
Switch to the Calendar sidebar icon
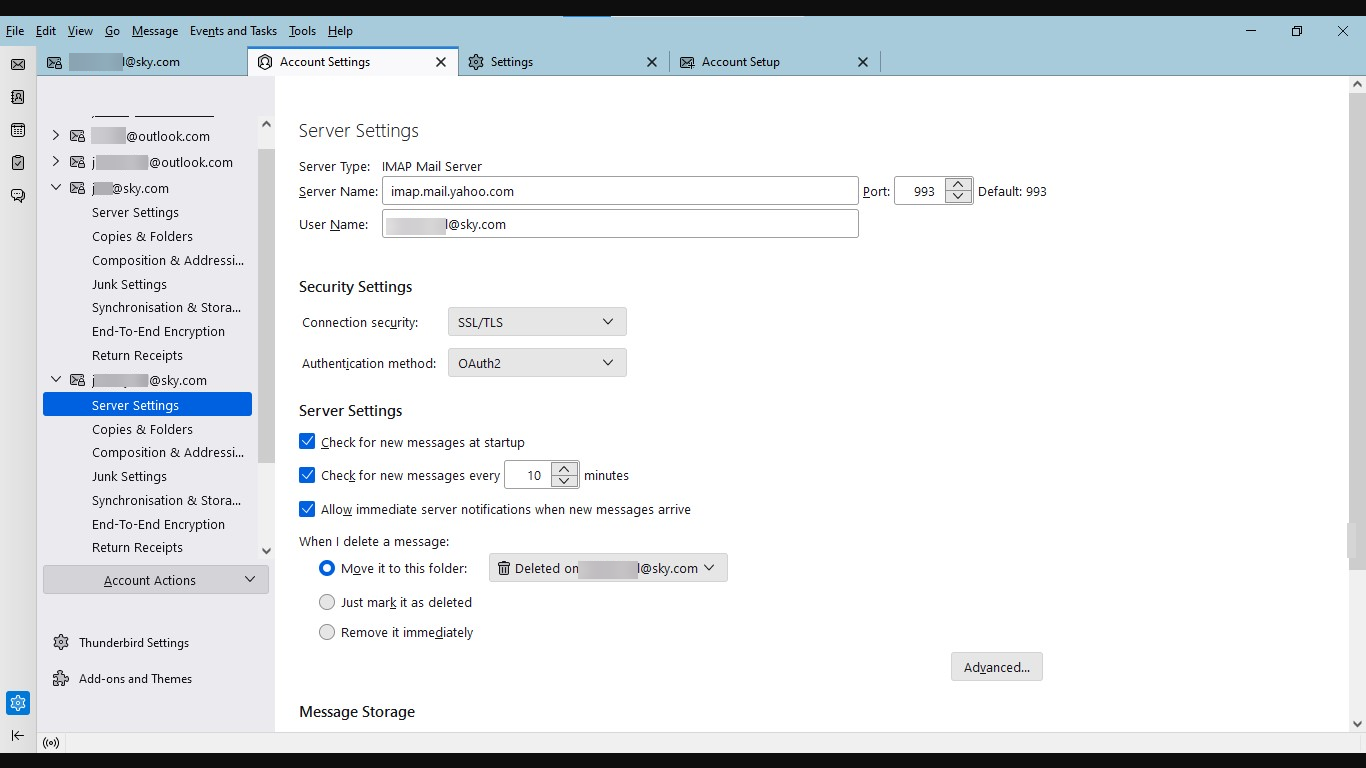point(18,130)
